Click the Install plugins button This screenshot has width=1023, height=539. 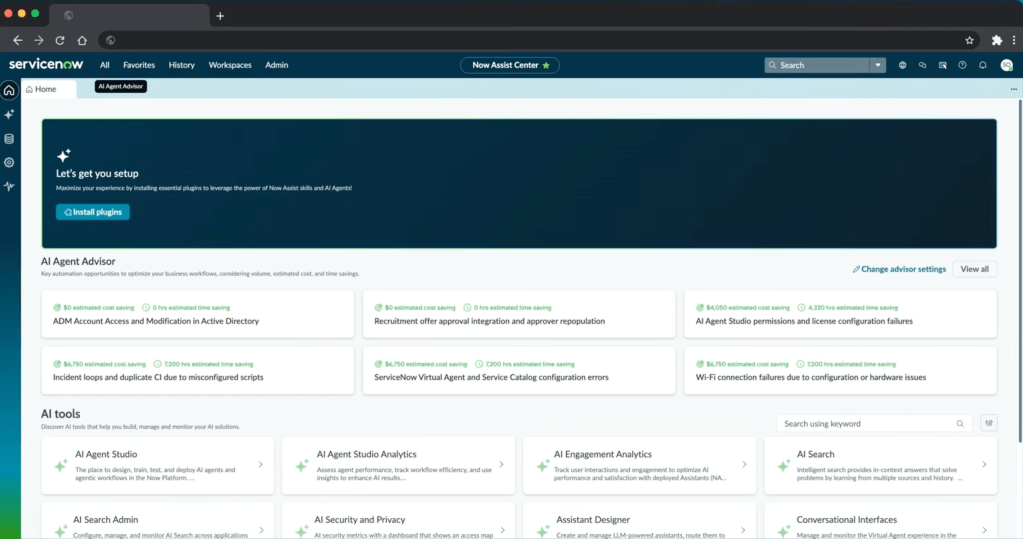click(x=93, y=212)
